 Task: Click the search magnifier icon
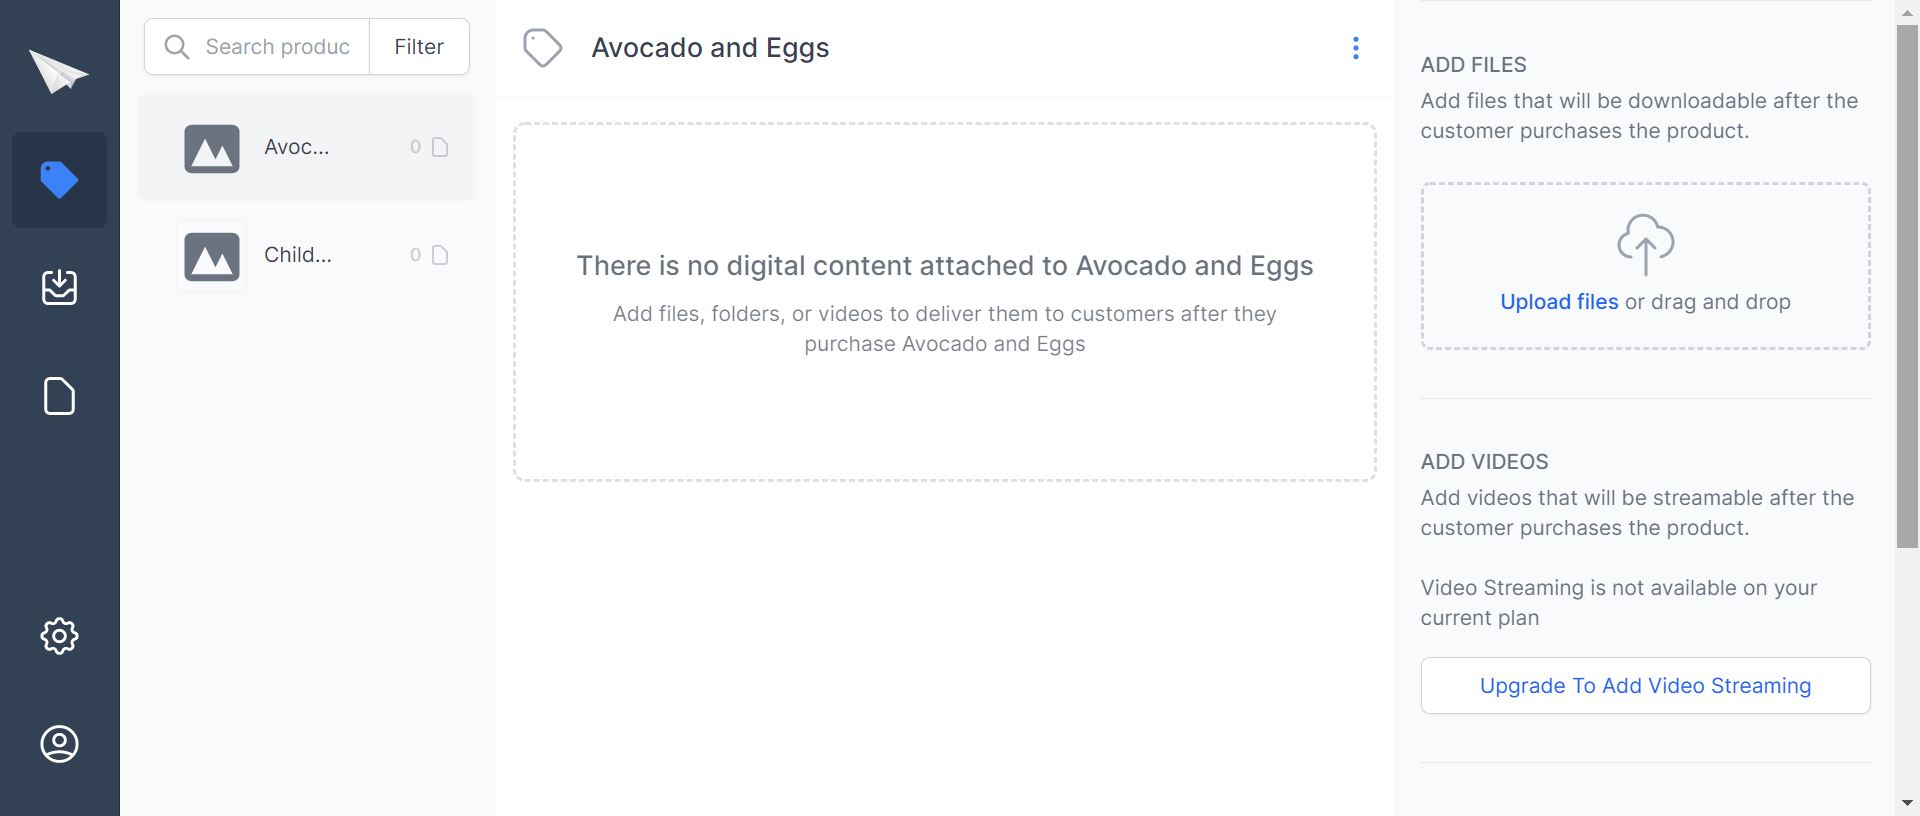pyautogui.click(x=177, y=47)
